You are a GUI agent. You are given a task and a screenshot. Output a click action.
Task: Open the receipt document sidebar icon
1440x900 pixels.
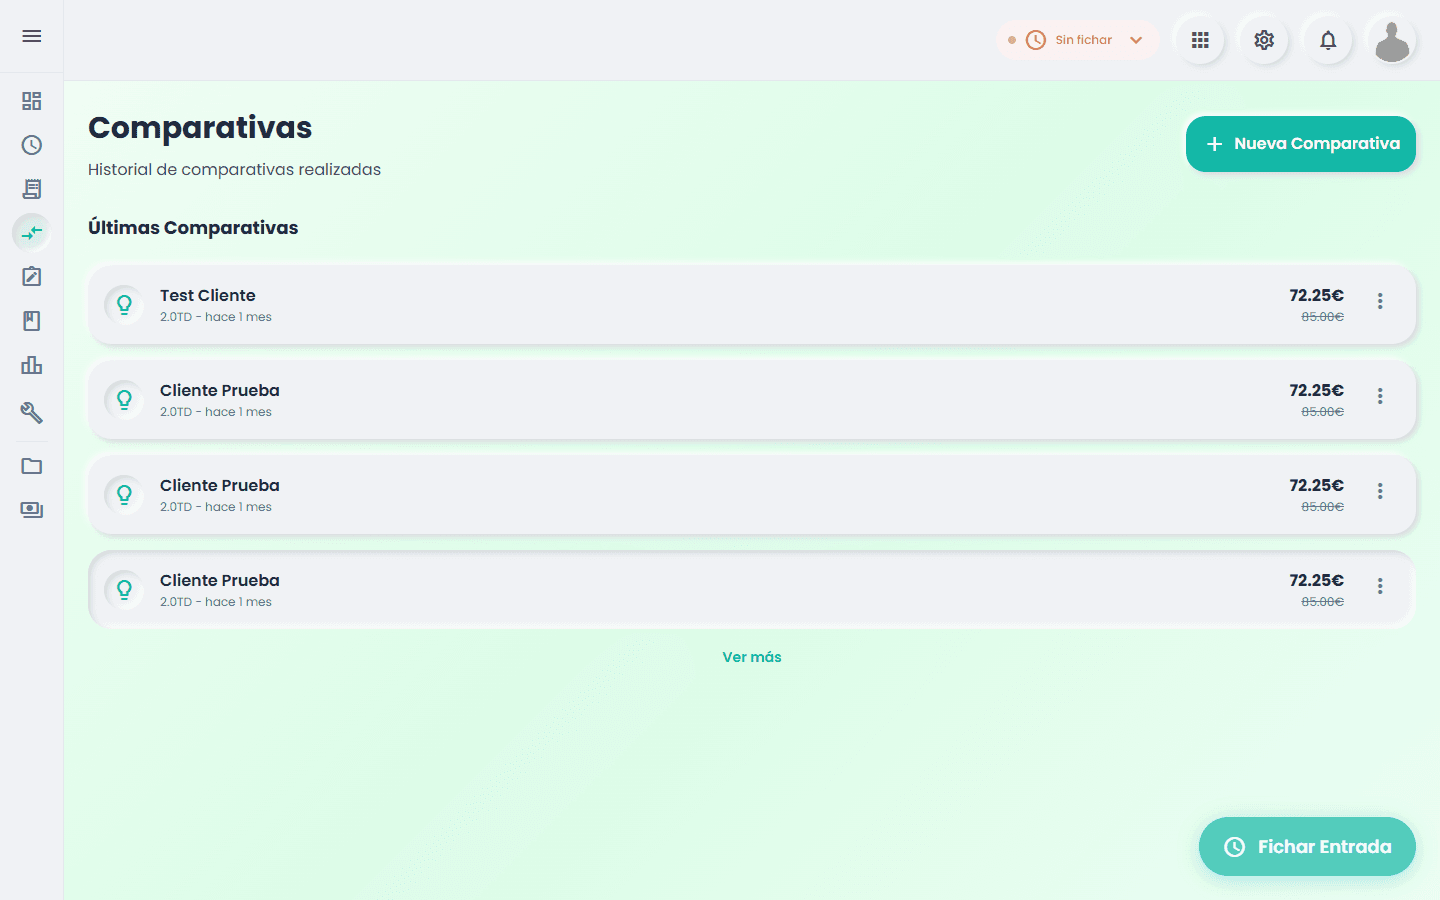pyautogui.click(x=32, y=189)
